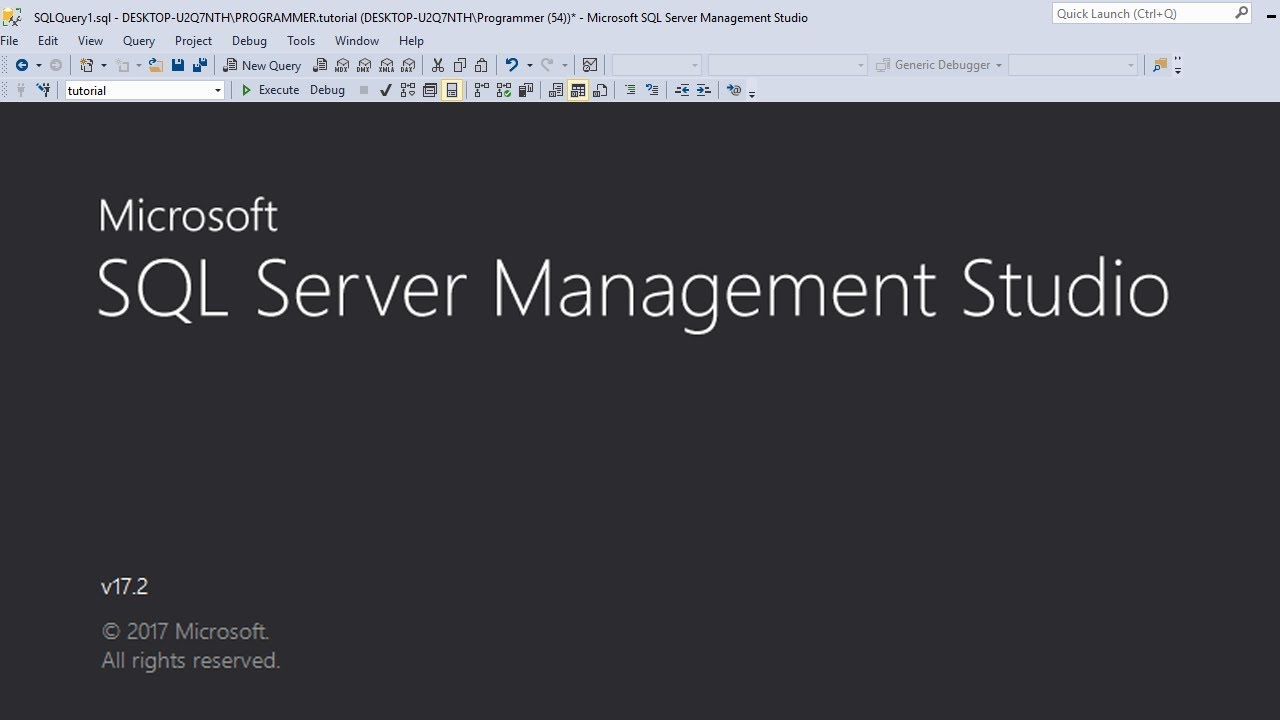Screen dimensions: 1280x720
Task: Click the Cancel Executing Query stop icon
Action: tap(364, 90)
